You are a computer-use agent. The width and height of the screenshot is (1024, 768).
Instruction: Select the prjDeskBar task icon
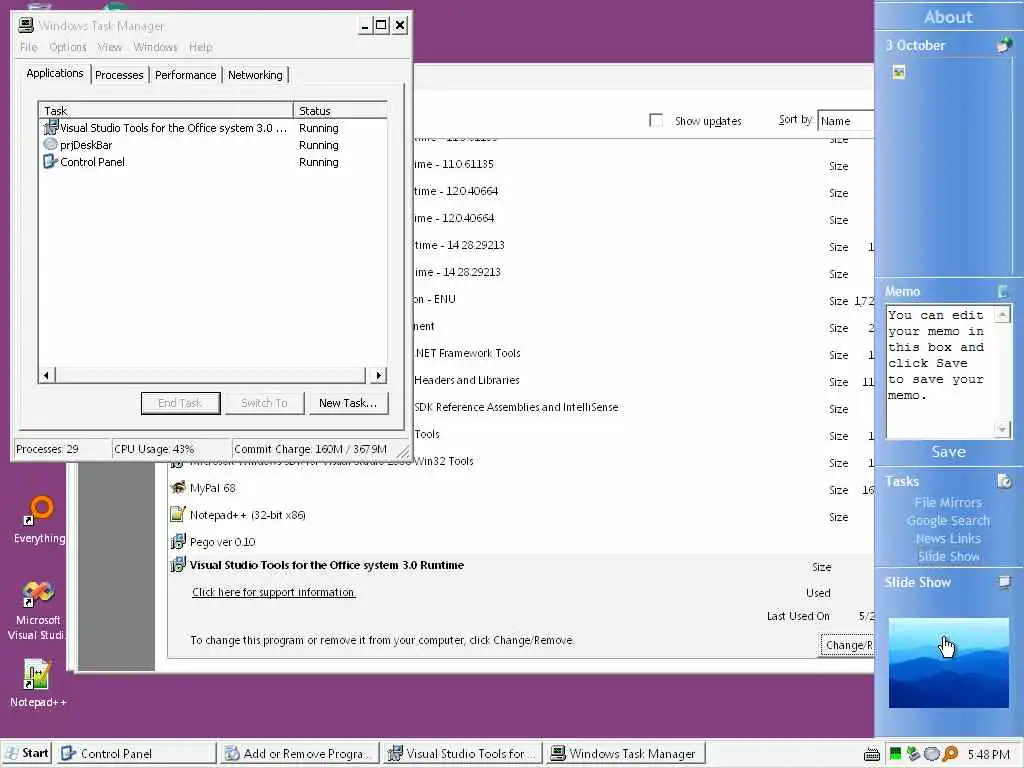point(51,144)
